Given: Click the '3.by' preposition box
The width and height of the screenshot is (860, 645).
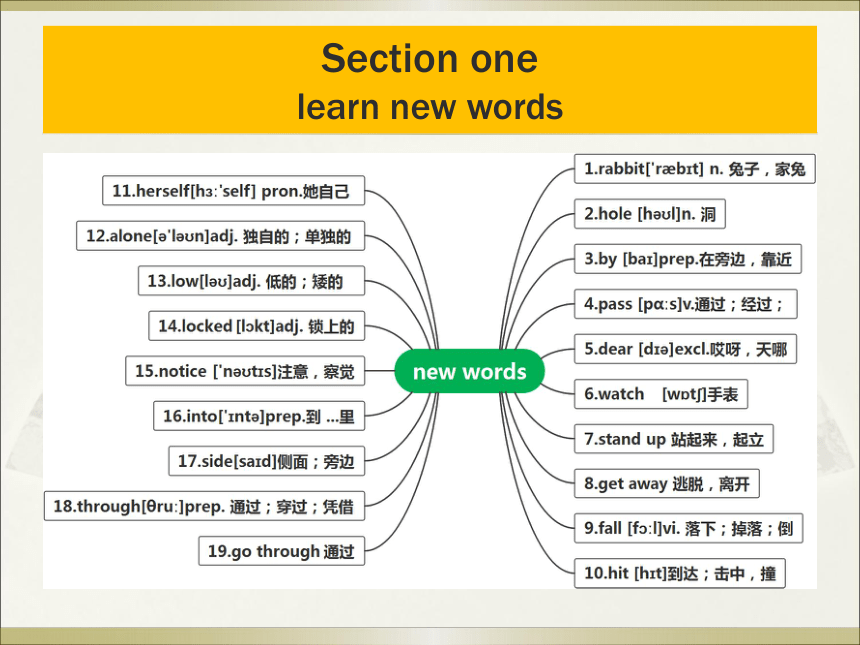Looking at the screenshot, I should (x=688, y=259).
